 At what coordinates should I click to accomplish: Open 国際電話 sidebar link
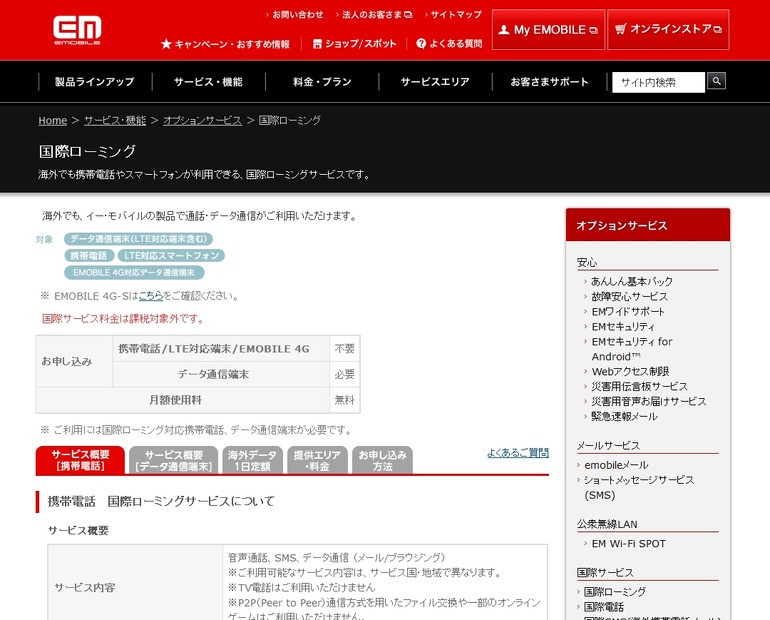point(604,607)
